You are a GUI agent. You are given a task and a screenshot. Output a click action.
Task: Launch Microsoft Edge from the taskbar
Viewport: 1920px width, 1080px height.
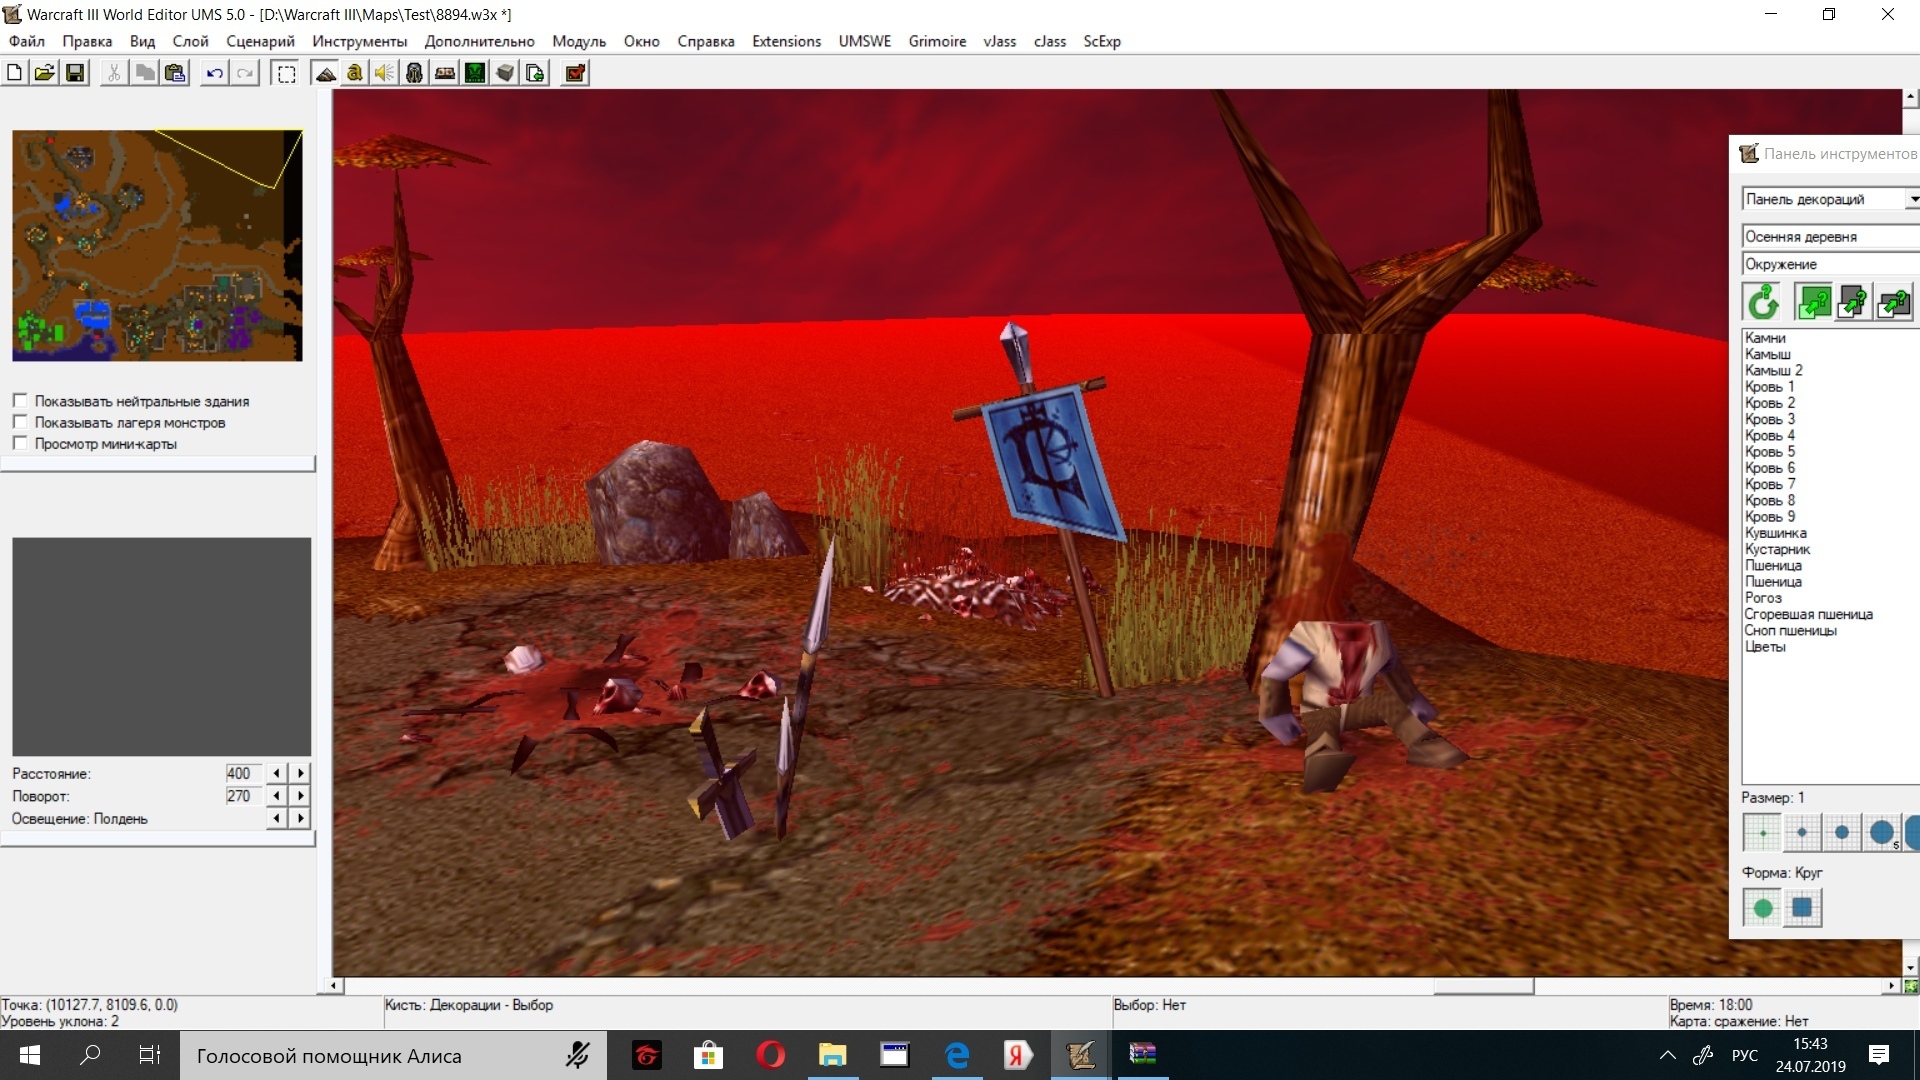pyautogui.click(x=956, y=1055)
